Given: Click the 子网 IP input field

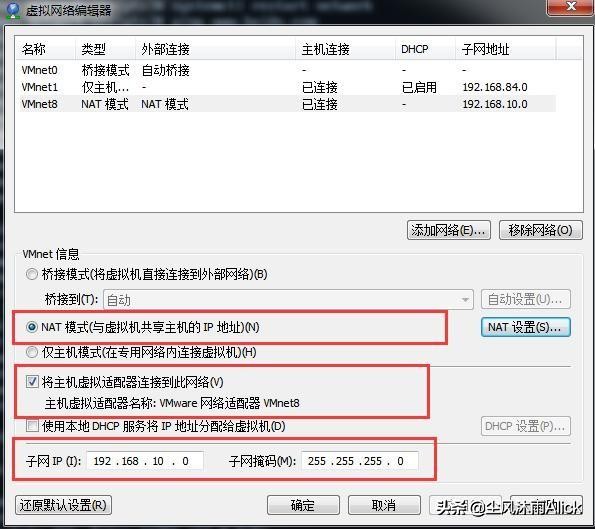Looking at the screenshot, I should point(145,461).
